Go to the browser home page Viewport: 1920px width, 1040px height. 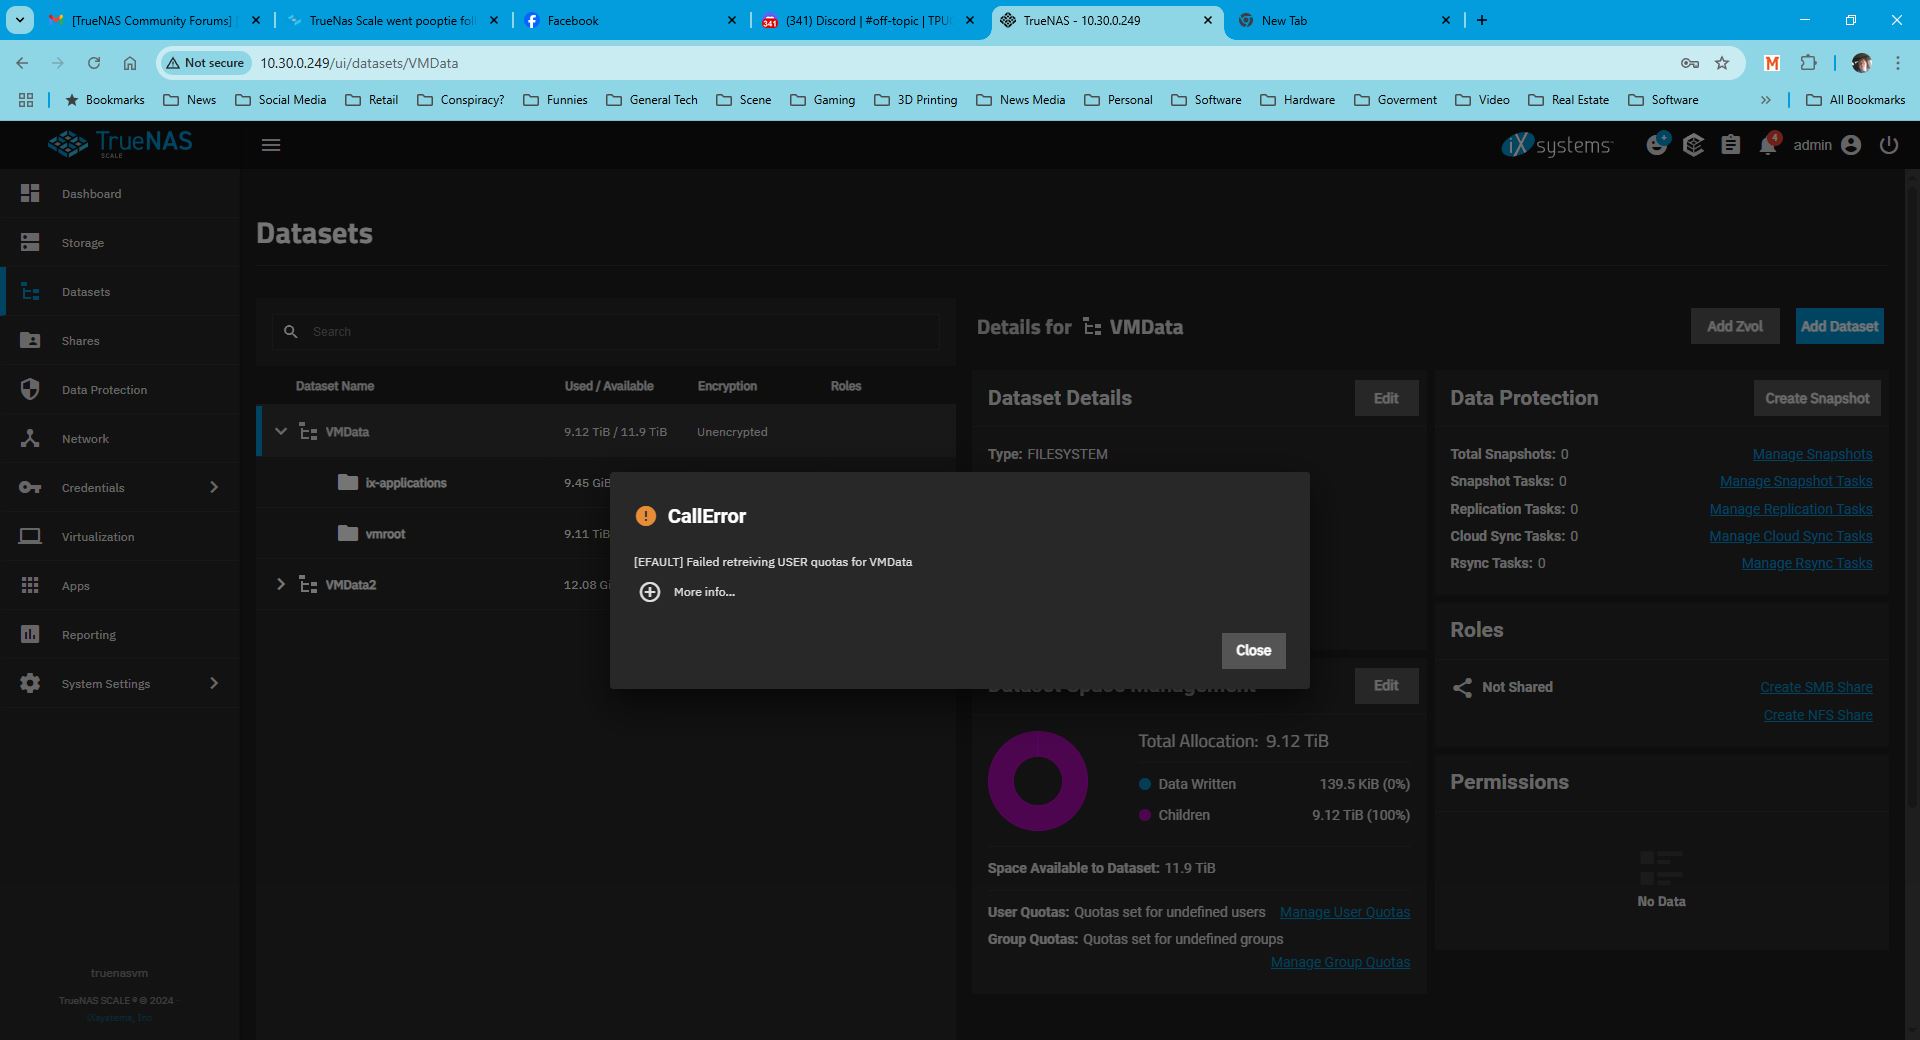tap(130, 63)
